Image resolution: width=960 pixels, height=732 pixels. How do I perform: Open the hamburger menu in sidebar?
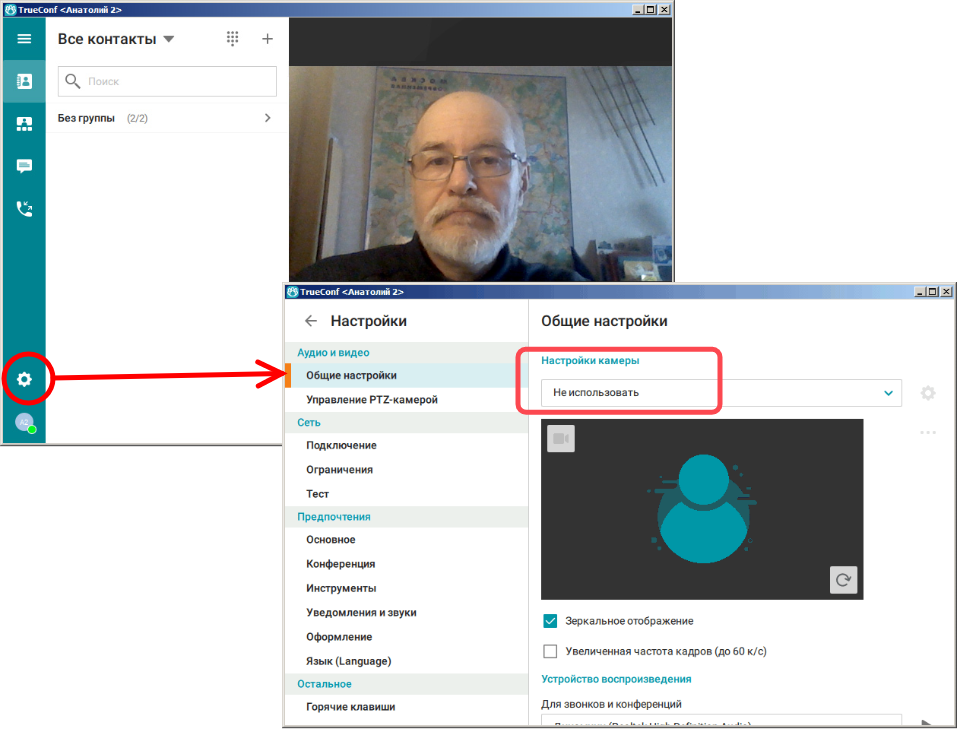(24, 39)
